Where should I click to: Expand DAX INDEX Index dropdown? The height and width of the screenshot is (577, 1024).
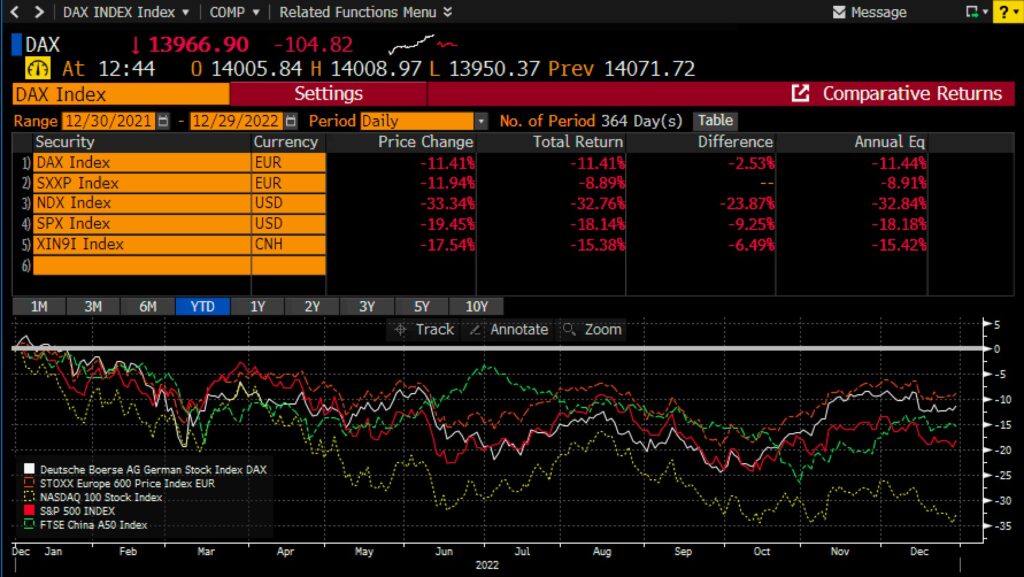[x=185, y=12]
